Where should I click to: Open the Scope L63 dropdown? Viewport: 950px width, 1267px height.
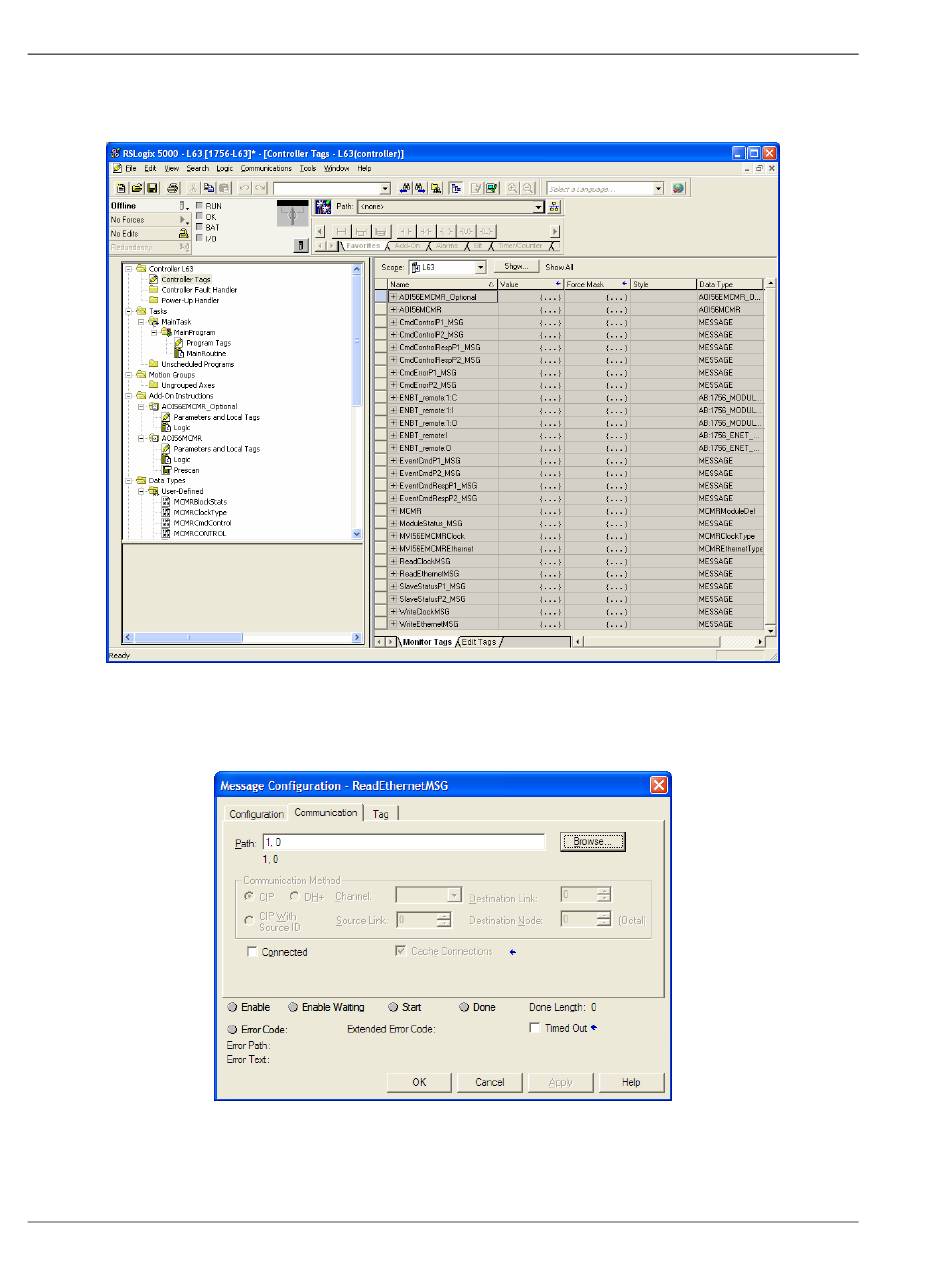tap(480, 267)
